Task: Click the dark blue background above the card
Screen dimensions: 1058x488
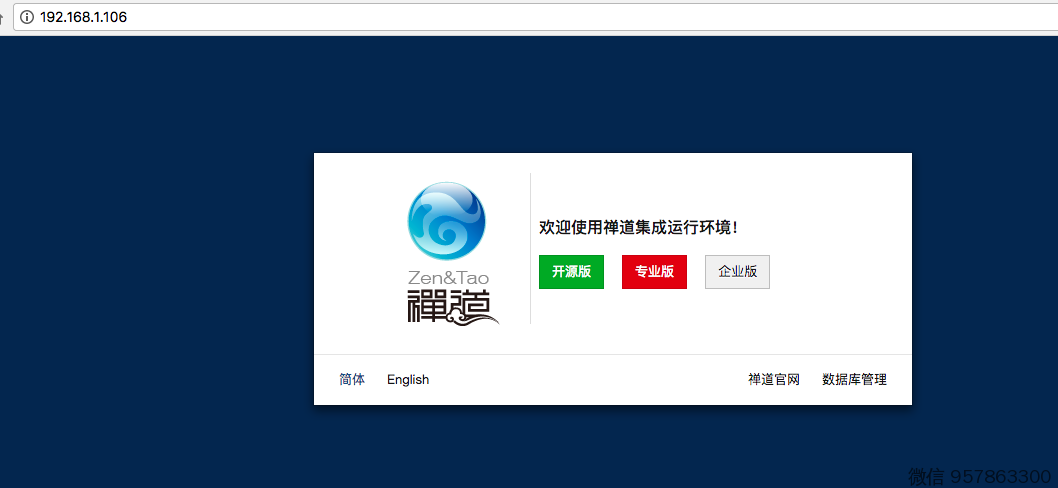Action: (x=600, y=95)
